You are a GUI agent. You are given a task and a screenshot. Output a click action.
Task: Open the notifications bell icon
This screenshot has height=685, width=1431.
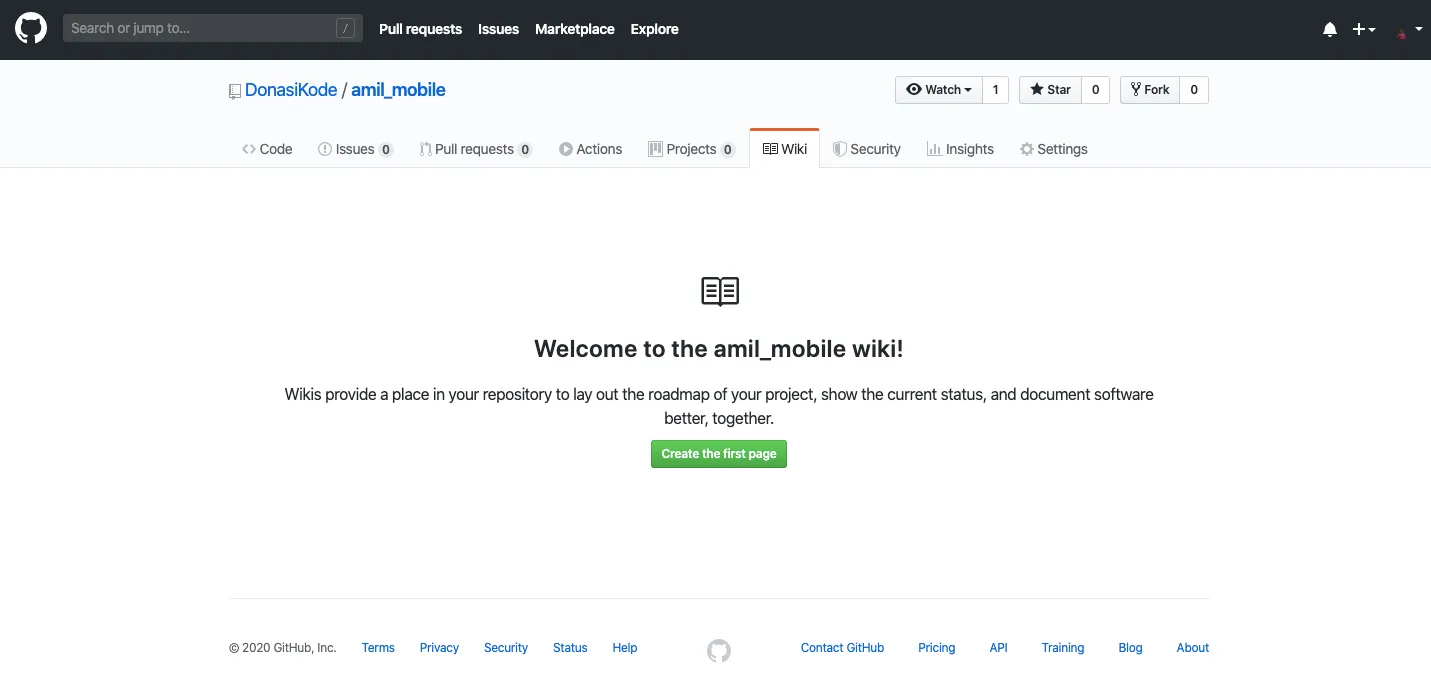point(1330,28)
